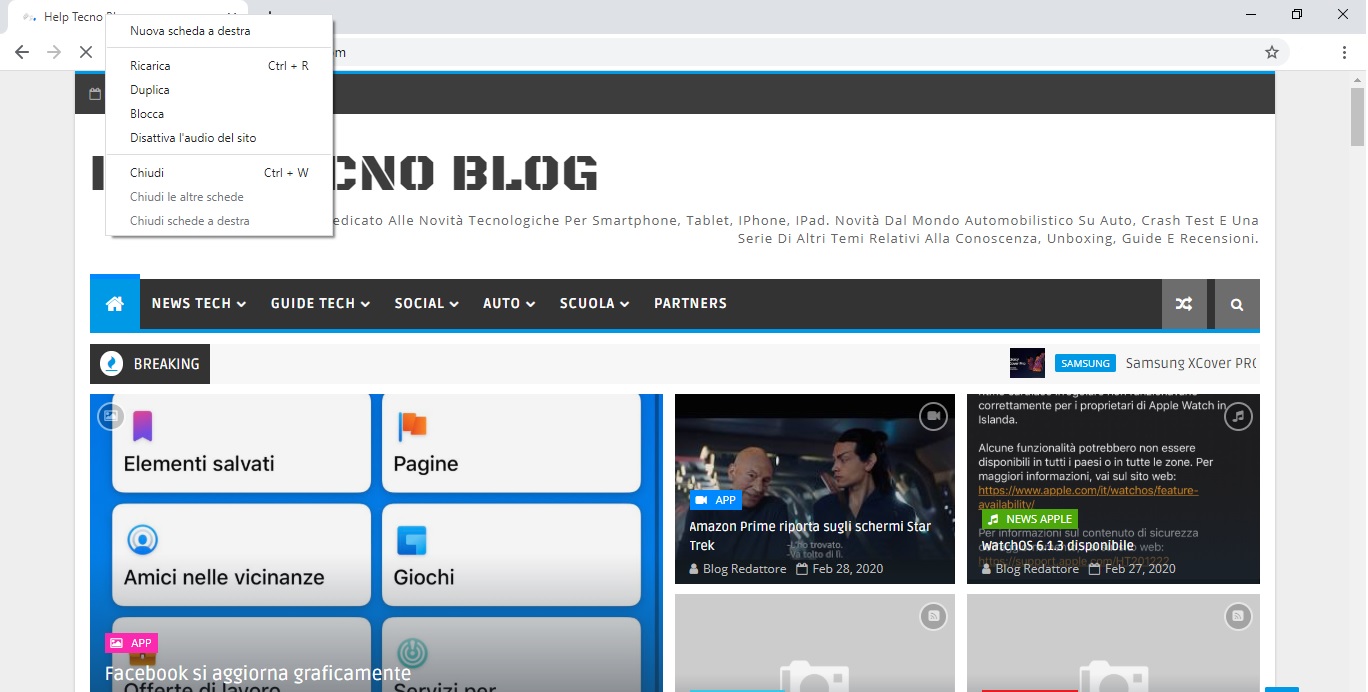Click the browser forward arrow

pyautogui.click(x=54, y=52)
